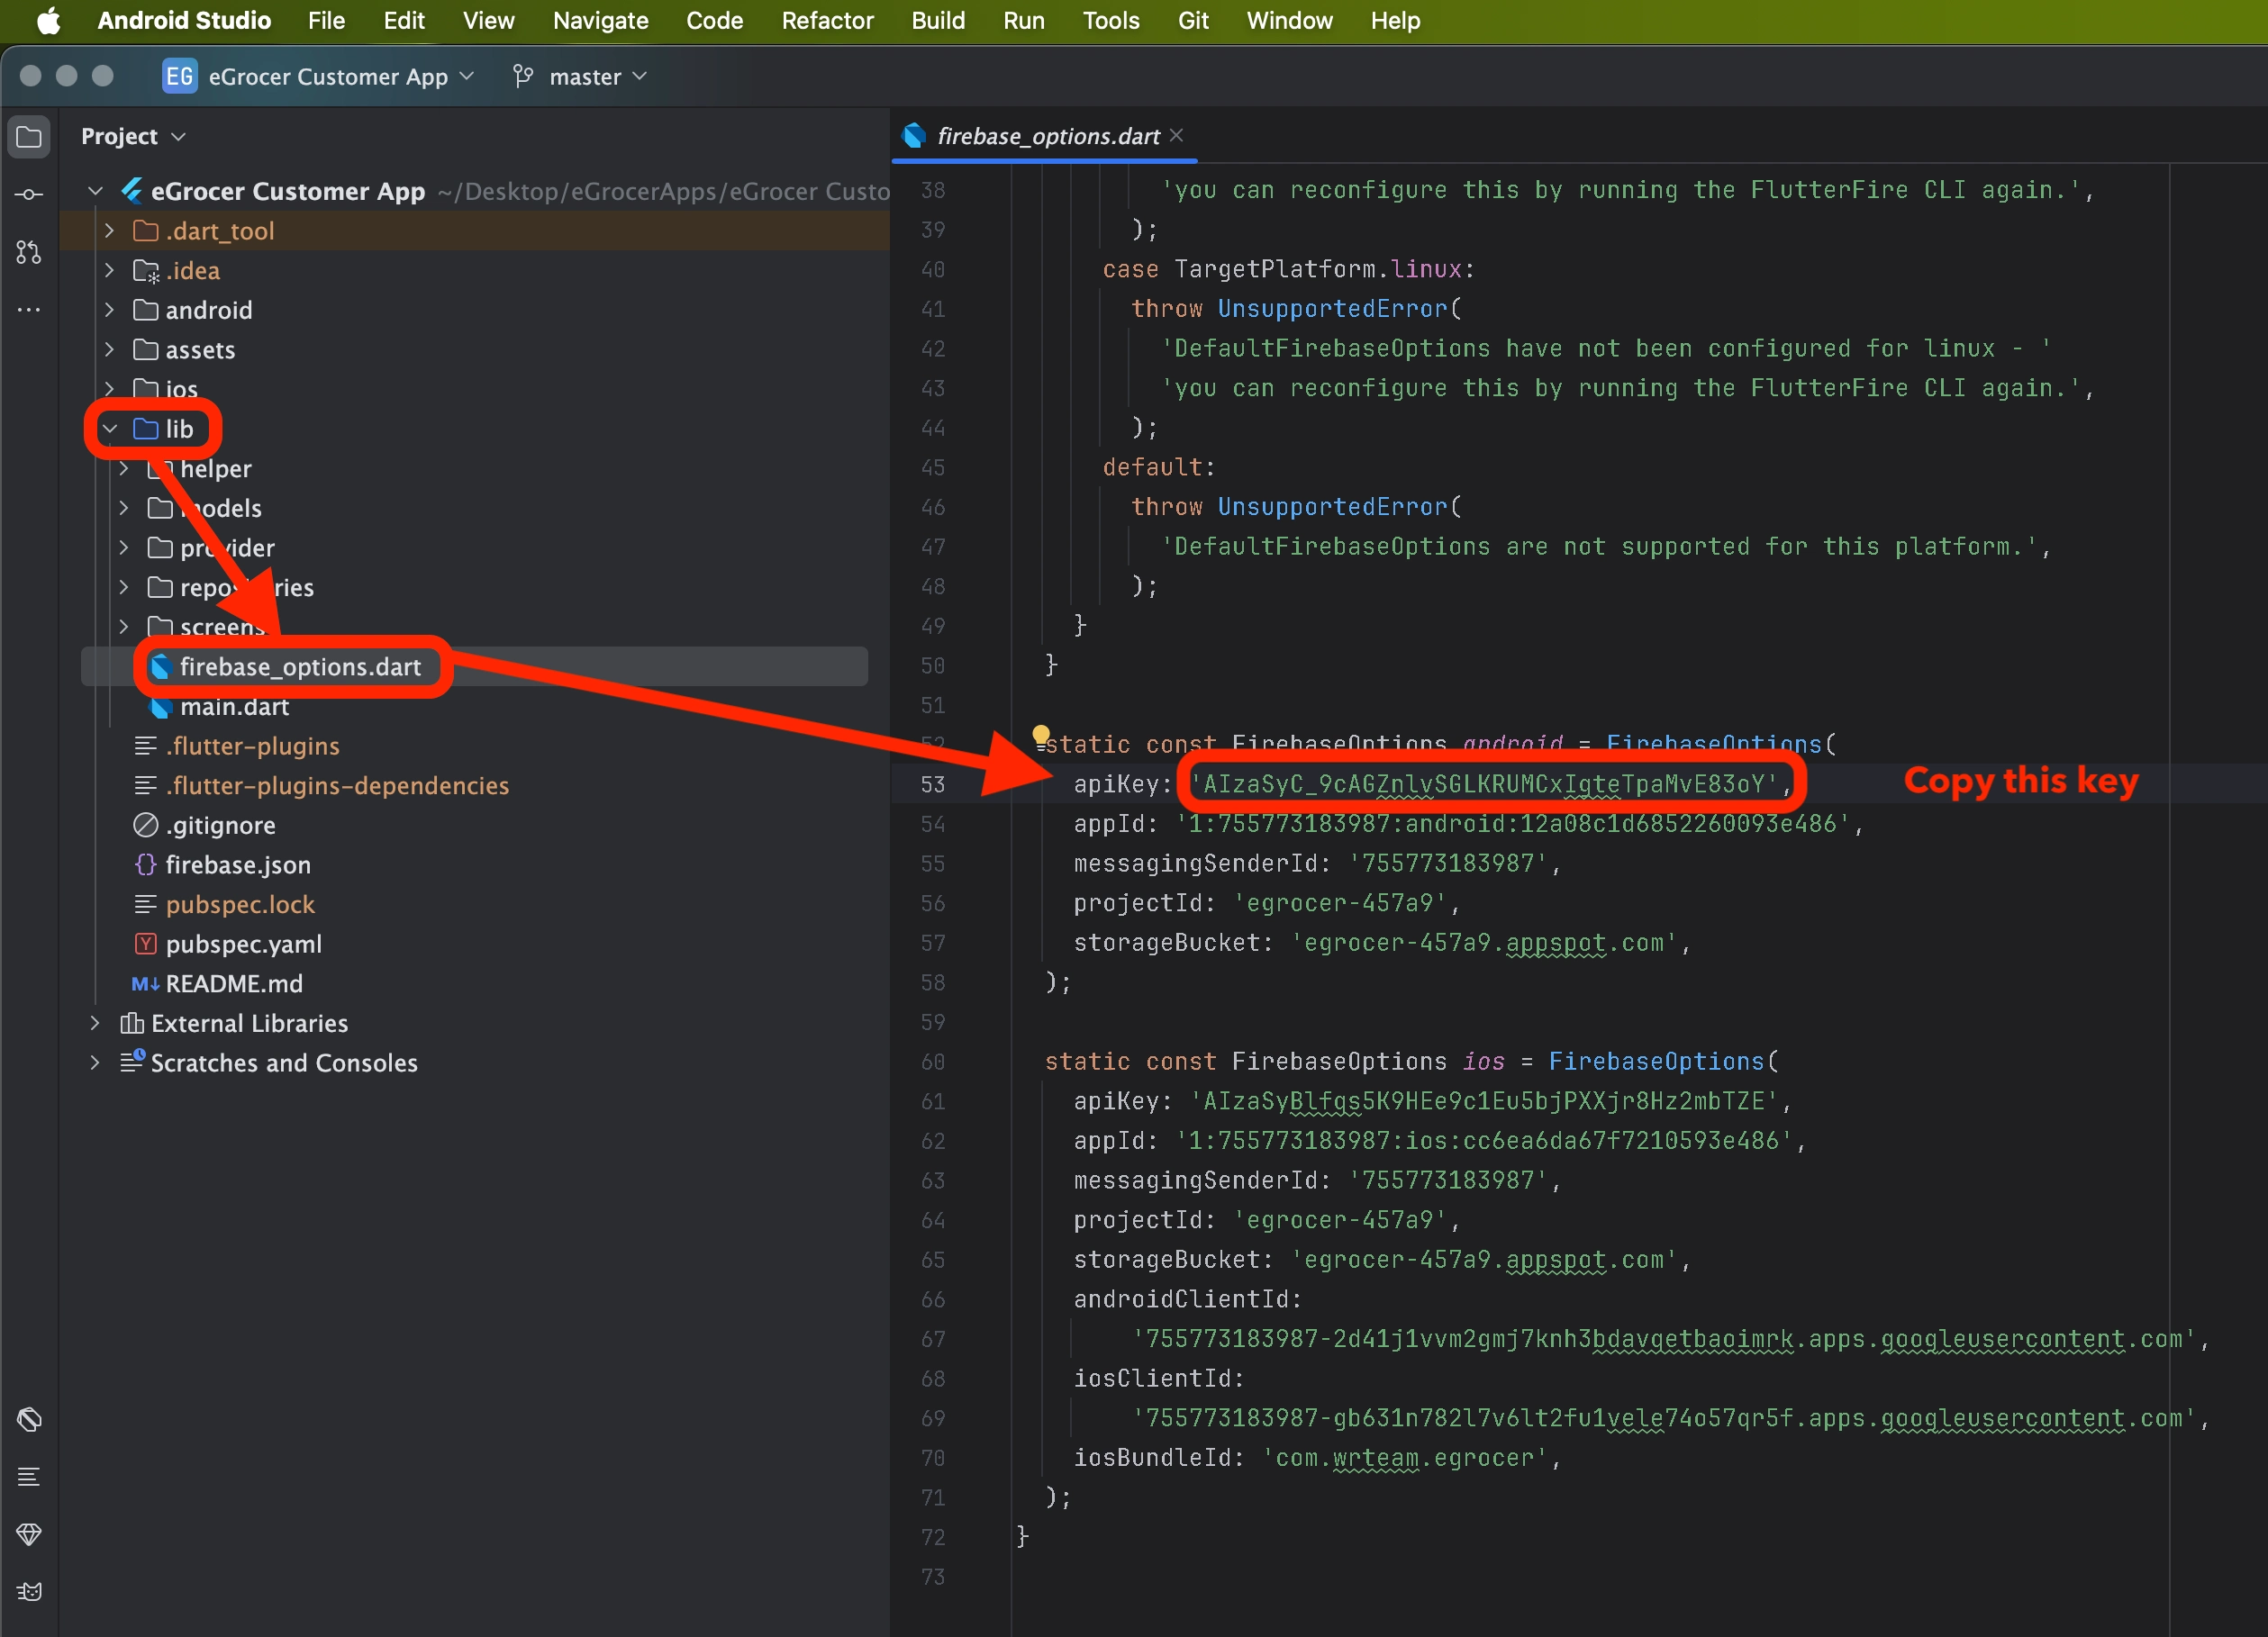2268x1637 pixels.
Task: Select pubspec.lock file
Action: [240, 905]
